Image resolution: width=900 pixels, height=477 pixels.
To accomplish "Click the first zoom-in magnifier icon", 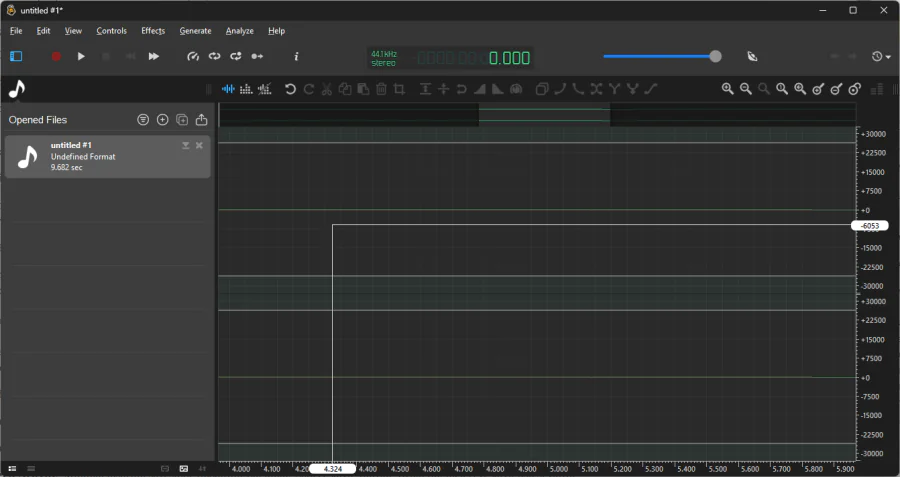I will [x=728, y=89].
